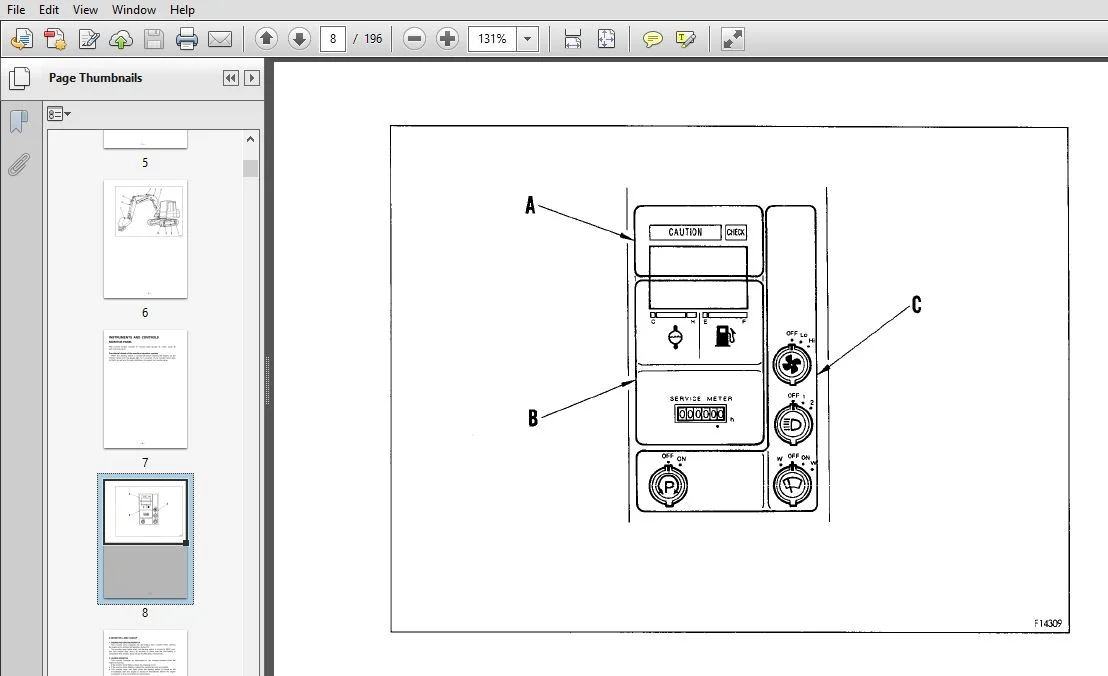The image size is (1108, 676).
Task: Click the letter A callout label
Action: click(x=531, y=206)
